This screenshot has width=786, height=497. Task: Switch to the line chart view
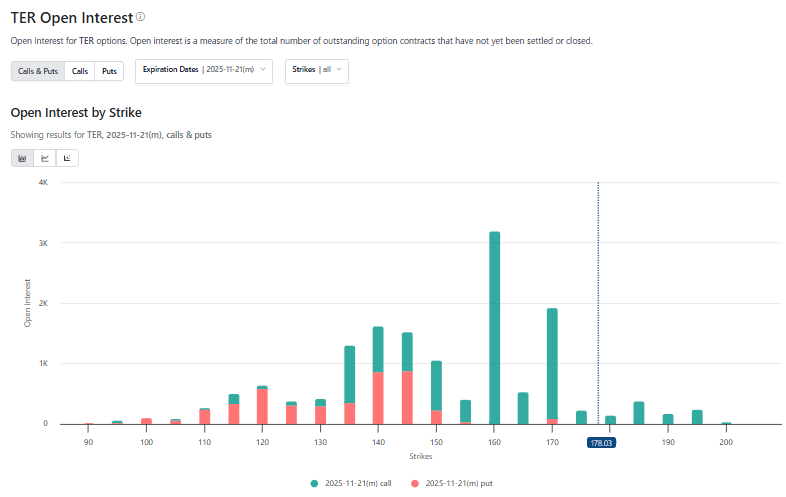pos(45,158)
